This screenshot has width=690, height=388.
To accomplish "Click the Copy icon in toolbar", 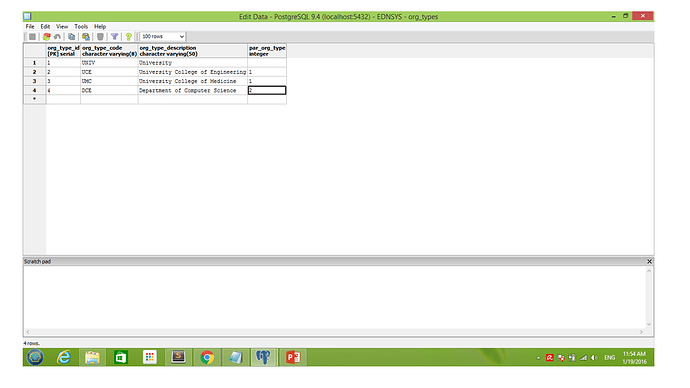I will pos(71,37).
